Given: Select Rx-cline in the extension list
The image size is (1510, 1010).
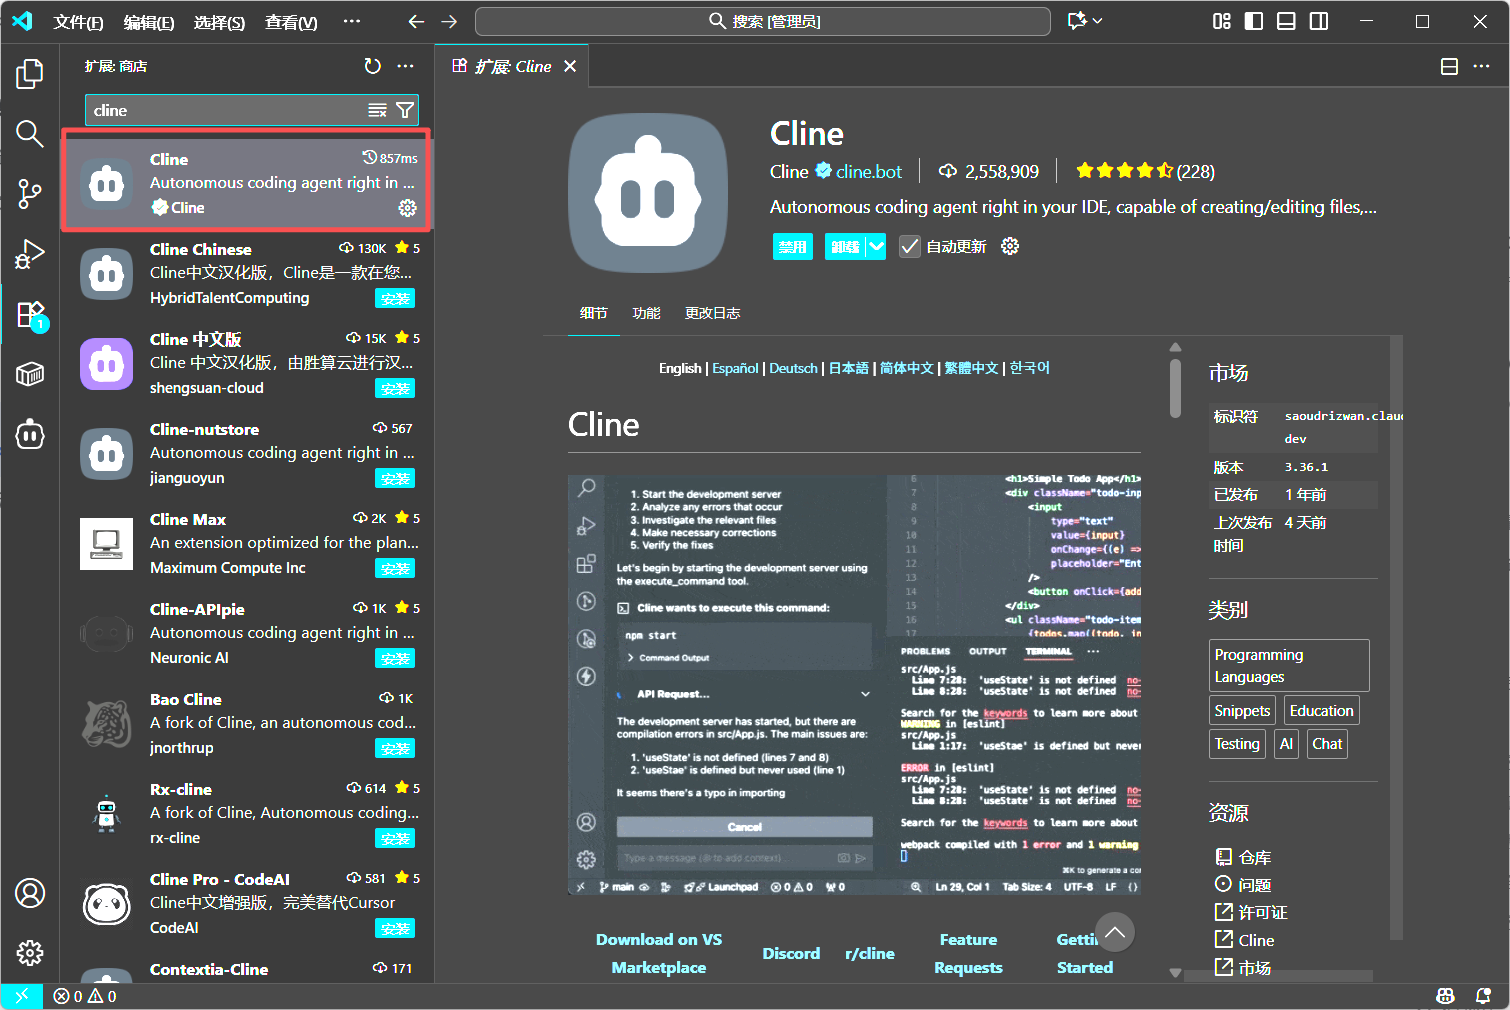Looking at the screenshot, I should (x=247, y=813).
